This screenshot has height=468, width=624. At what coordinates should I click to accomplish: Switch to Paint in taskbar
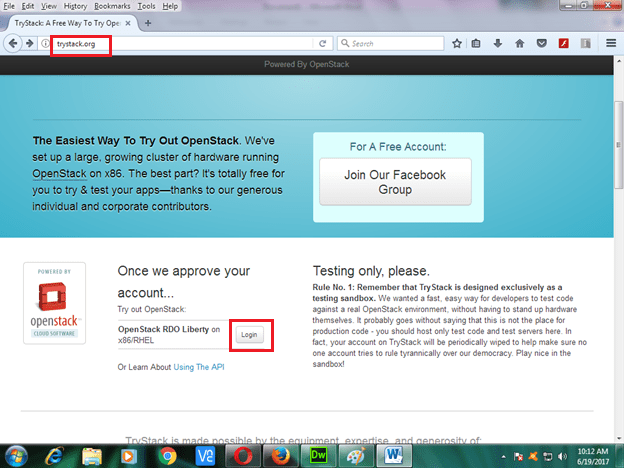click(356, 456)
